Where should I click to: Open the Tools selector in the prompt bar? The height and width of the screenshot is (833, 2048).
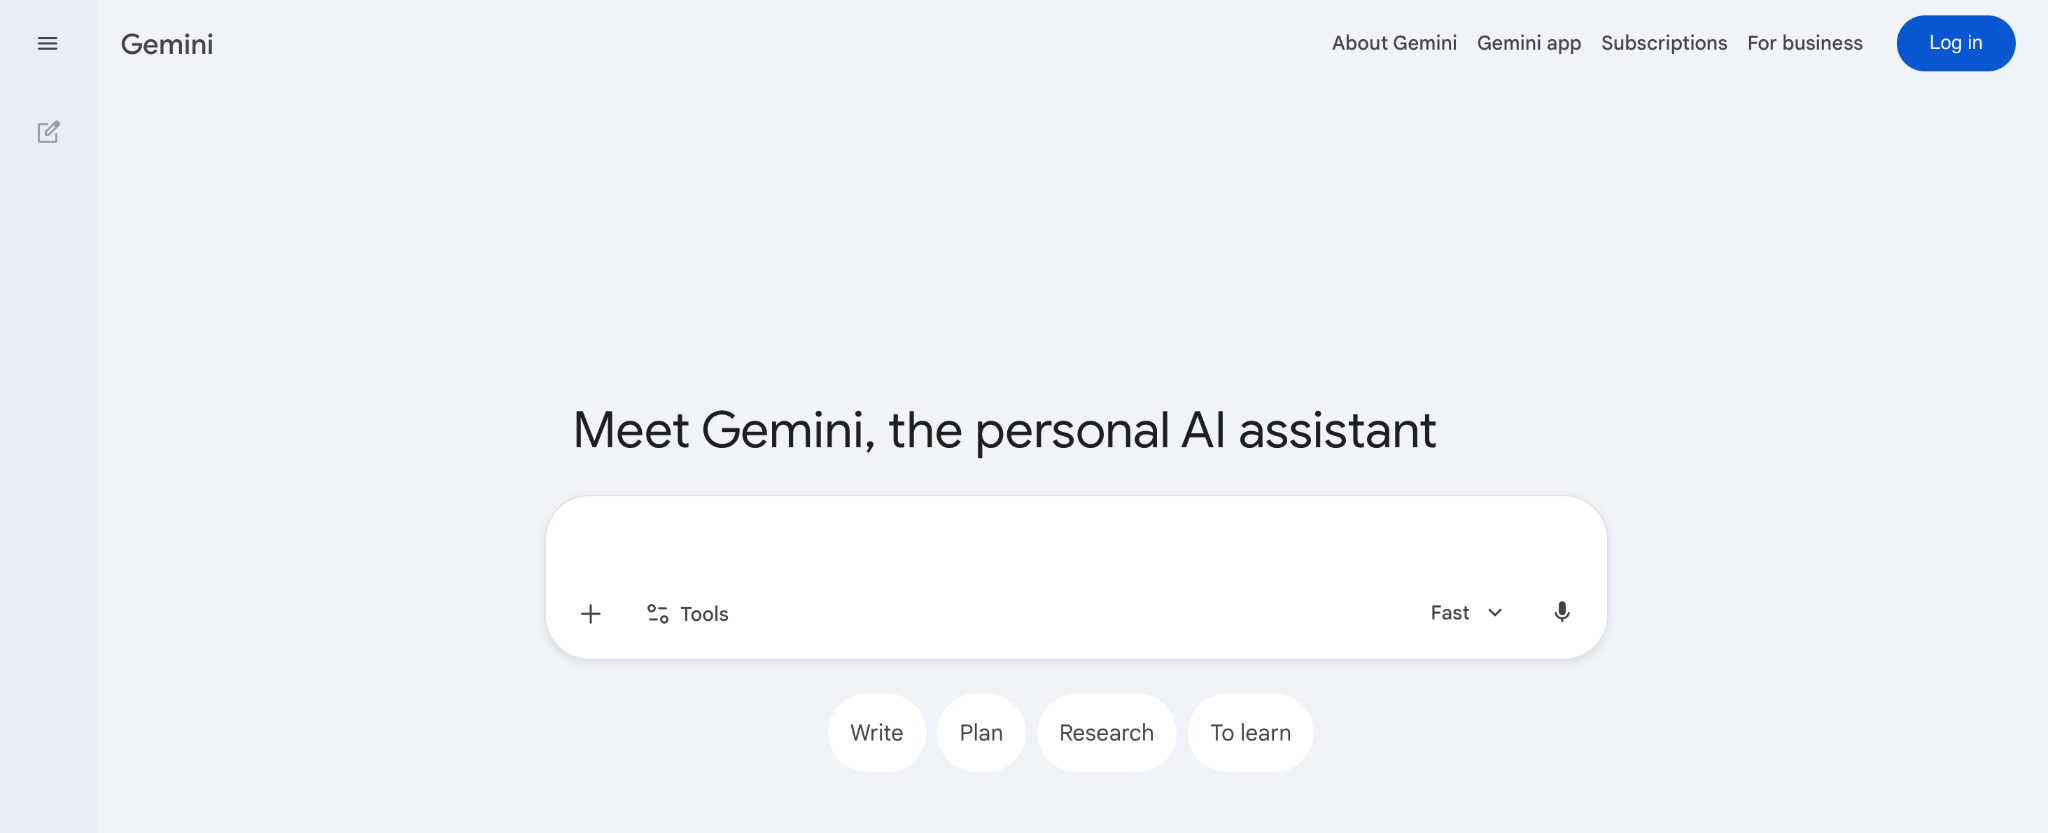(687, 613)
